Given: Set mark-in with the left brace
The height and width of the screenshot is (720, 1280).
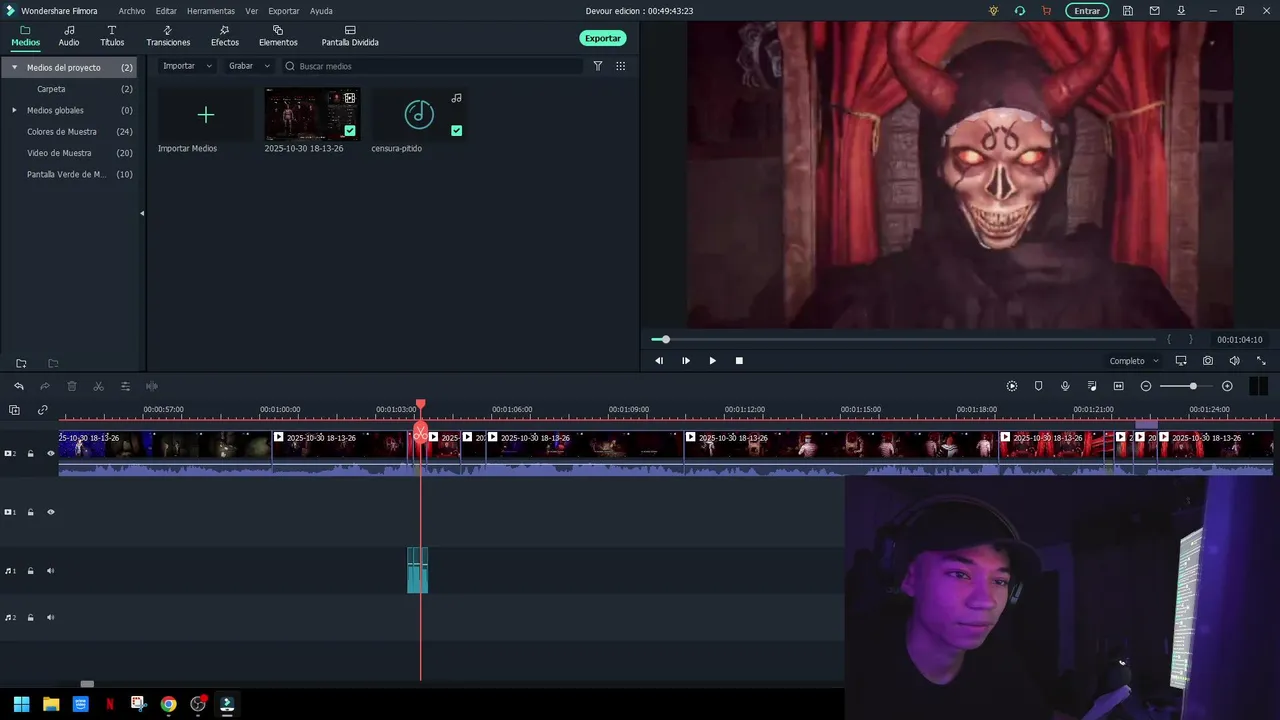Looking at the screenshot, I should click(1168, 339).
